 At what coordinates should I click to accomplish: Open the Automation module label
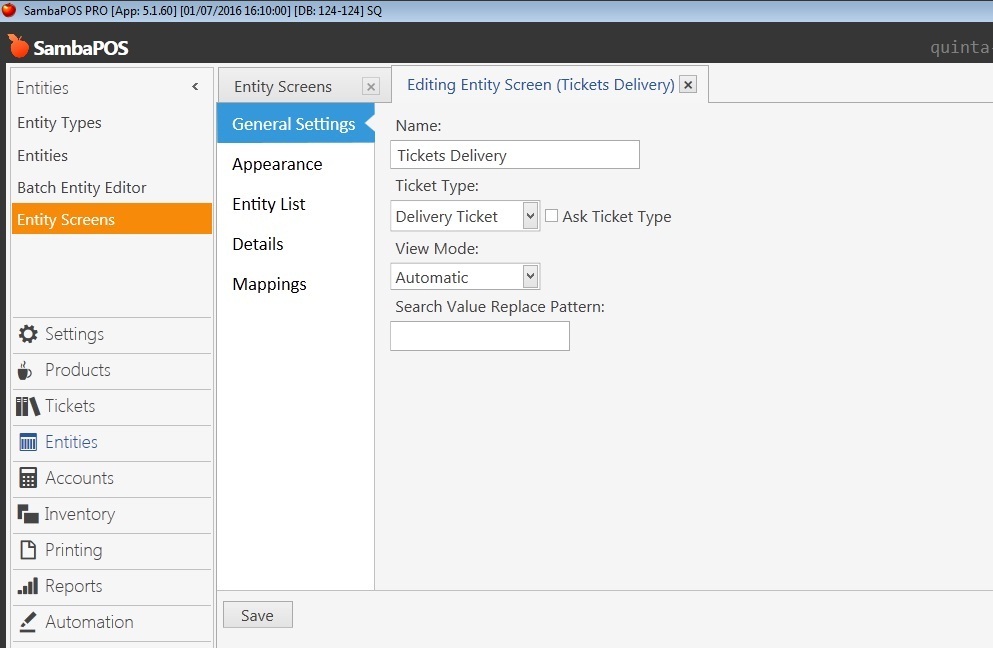89,622
